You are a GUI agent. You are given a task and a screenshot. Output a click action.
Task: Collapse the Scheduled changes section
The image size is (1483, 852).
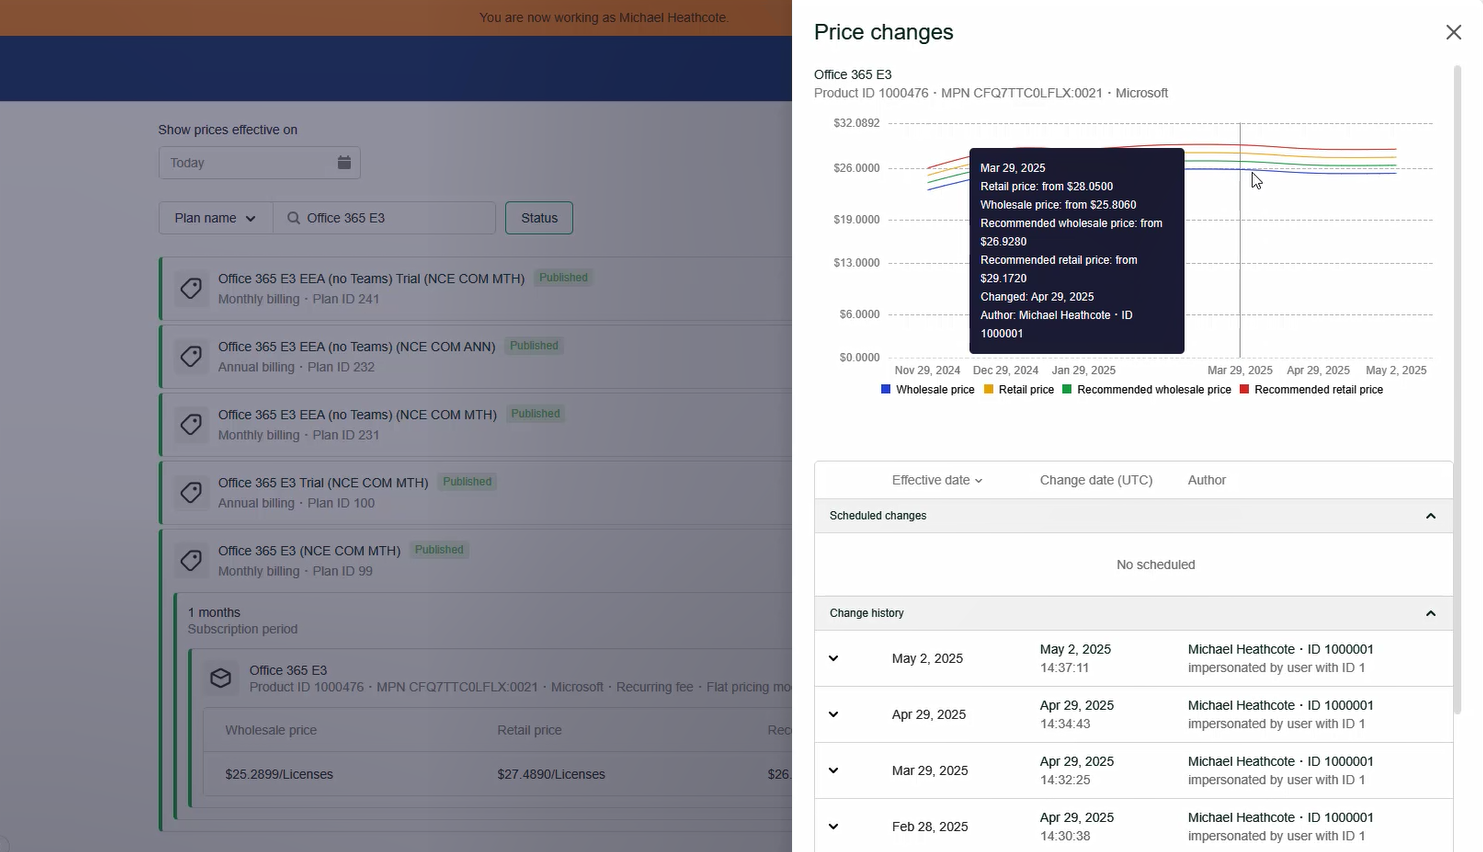1430,516
